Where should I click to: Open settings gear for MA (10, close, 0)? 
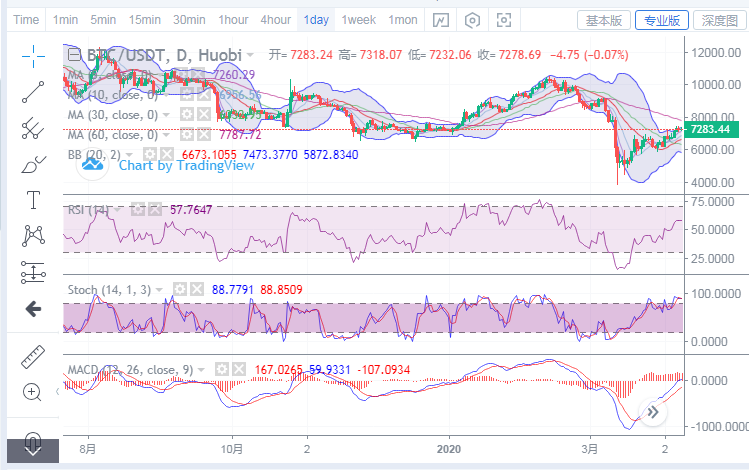click(x=187, y=95)
